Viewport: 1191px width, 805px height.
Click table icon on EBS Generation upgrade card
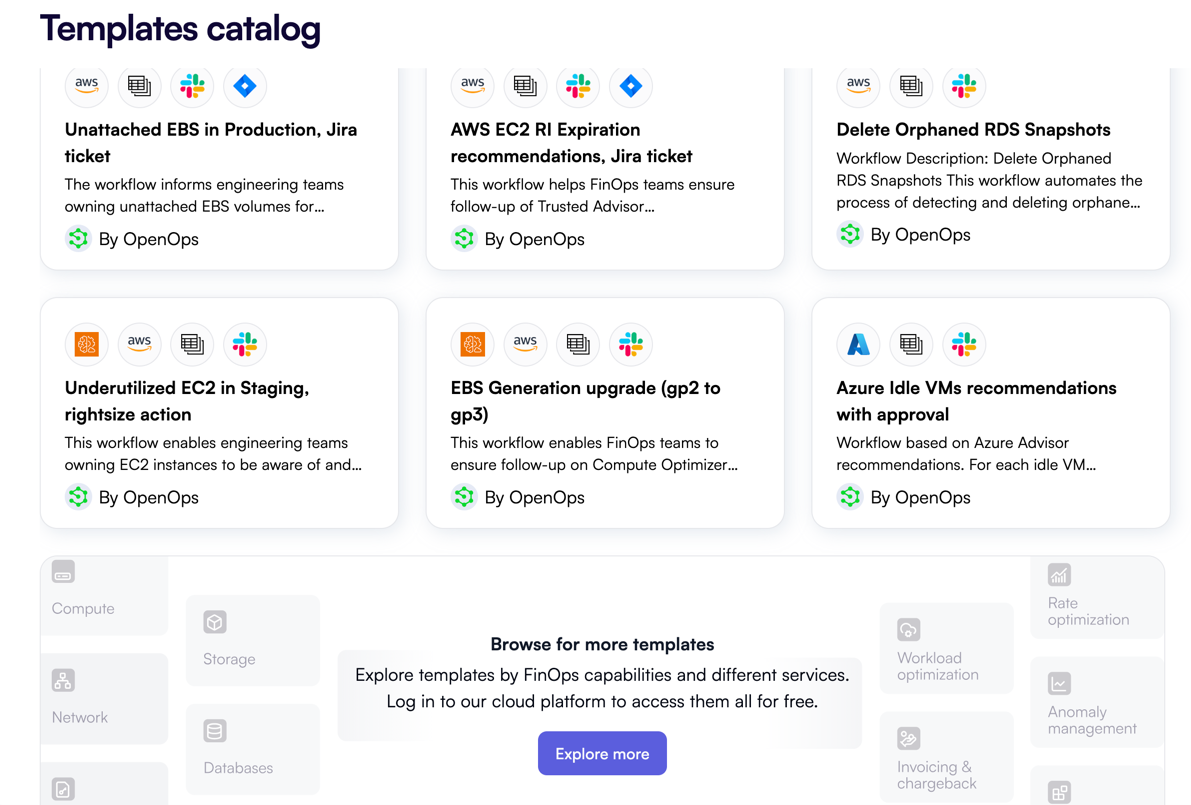pyautogui.click(x=578, y=344)
